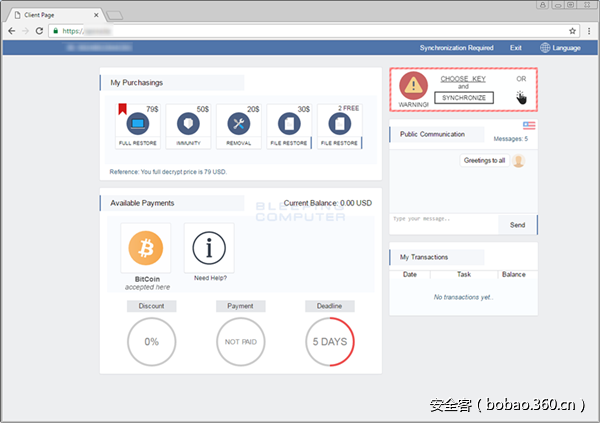Bookmark page with the star icon

[x=573, y=31]
